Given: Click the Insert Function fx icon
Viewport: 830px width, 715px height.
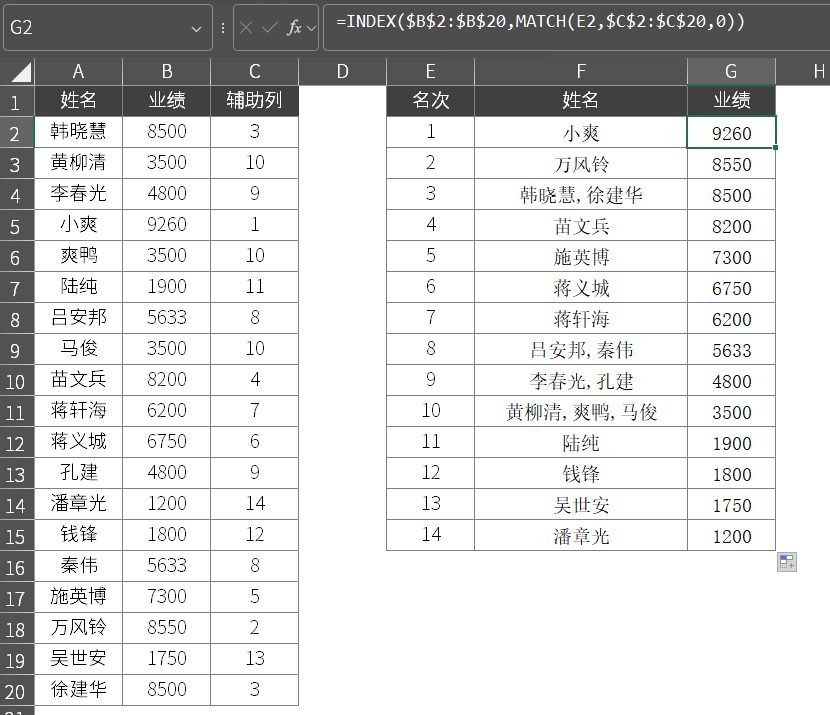Looking at the screenshot, I should coord(294,27).
